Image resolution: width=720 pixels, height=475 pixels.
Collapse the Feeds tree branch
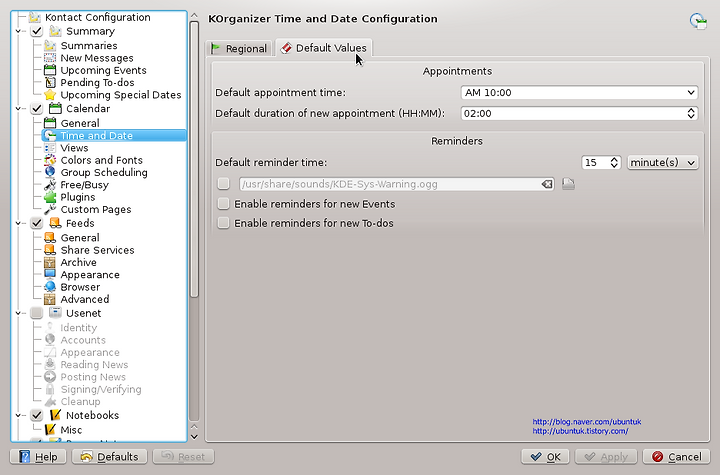18,223
